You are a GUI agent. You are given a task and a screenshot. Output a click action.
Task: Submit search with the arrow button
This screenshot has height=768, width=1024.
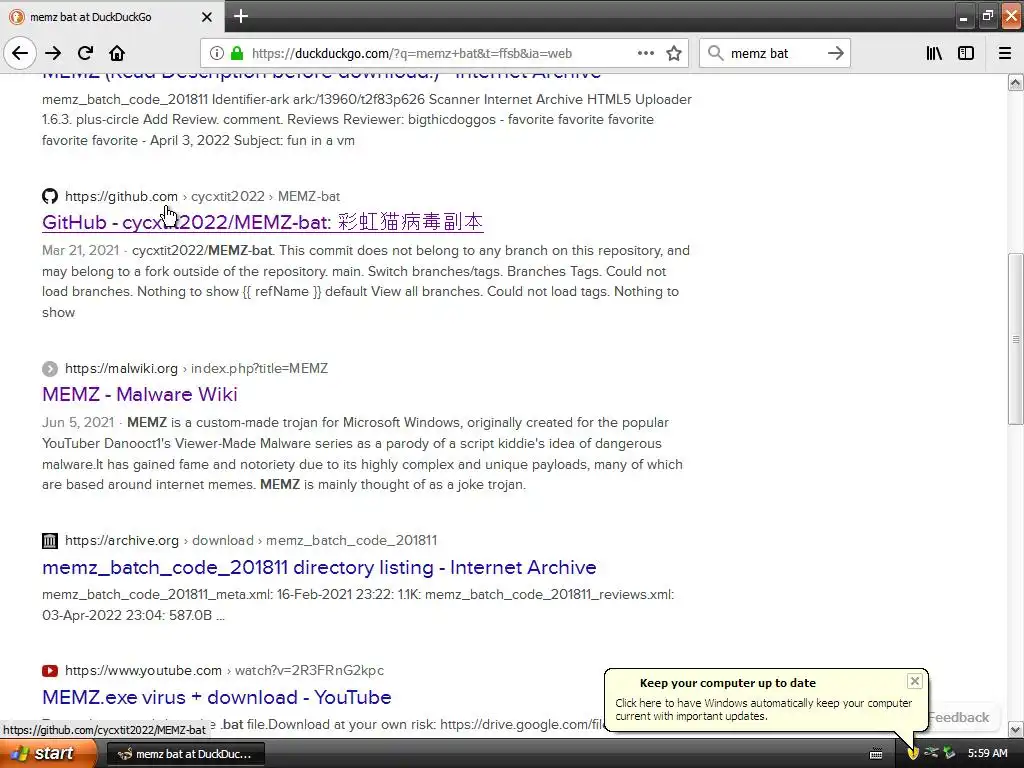click(x=835, y=53)
